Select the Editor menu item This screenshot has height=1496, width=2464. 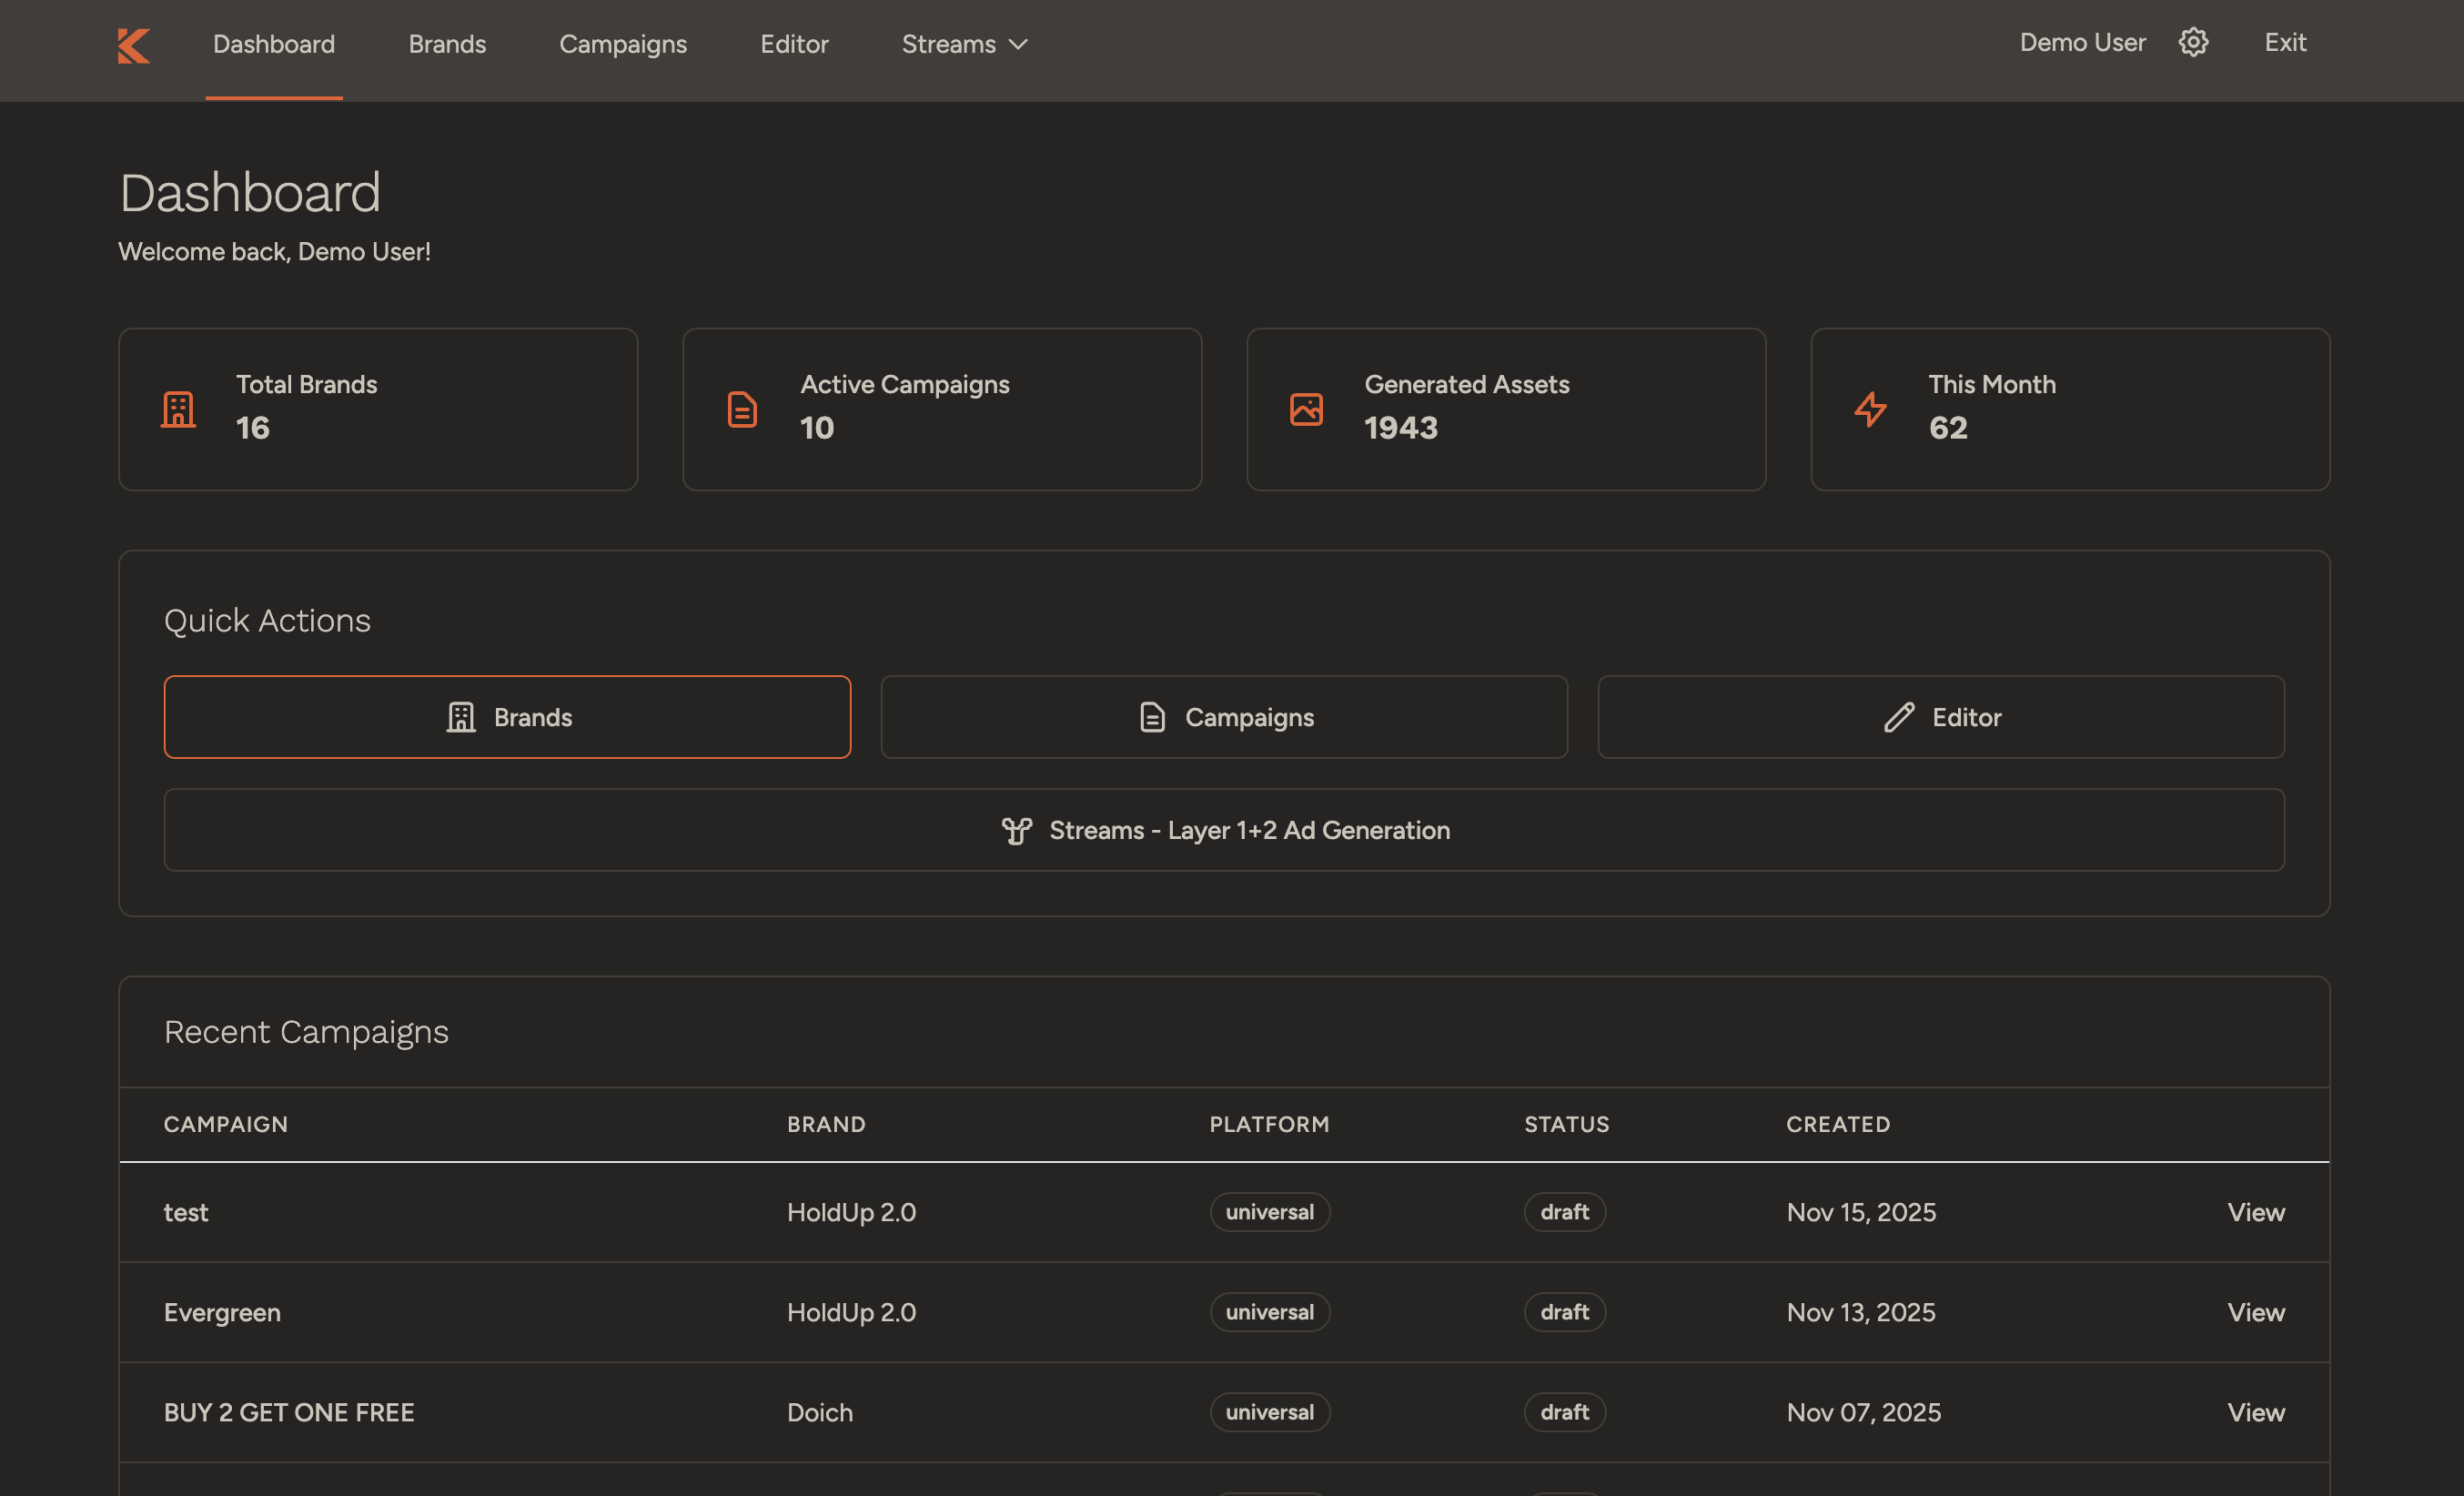(794, 44)
